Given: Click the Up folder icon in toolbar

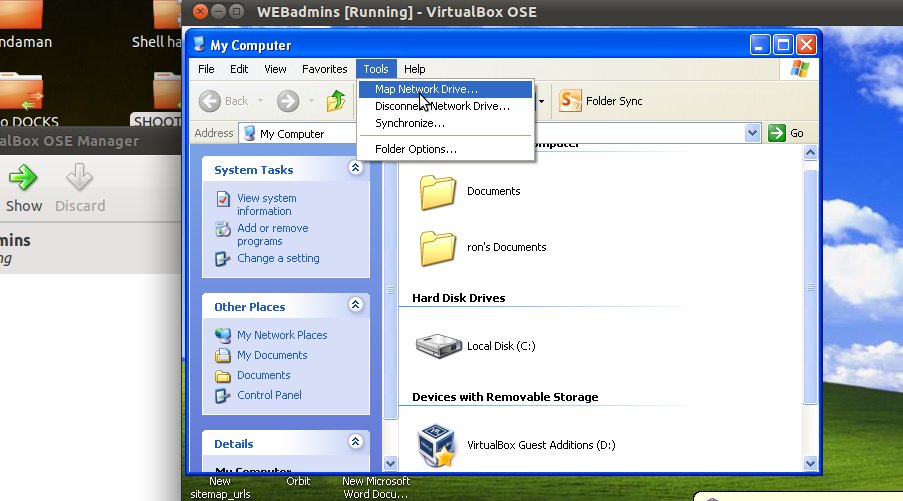Looking at the screenshot, I should [x=336, y=101].
